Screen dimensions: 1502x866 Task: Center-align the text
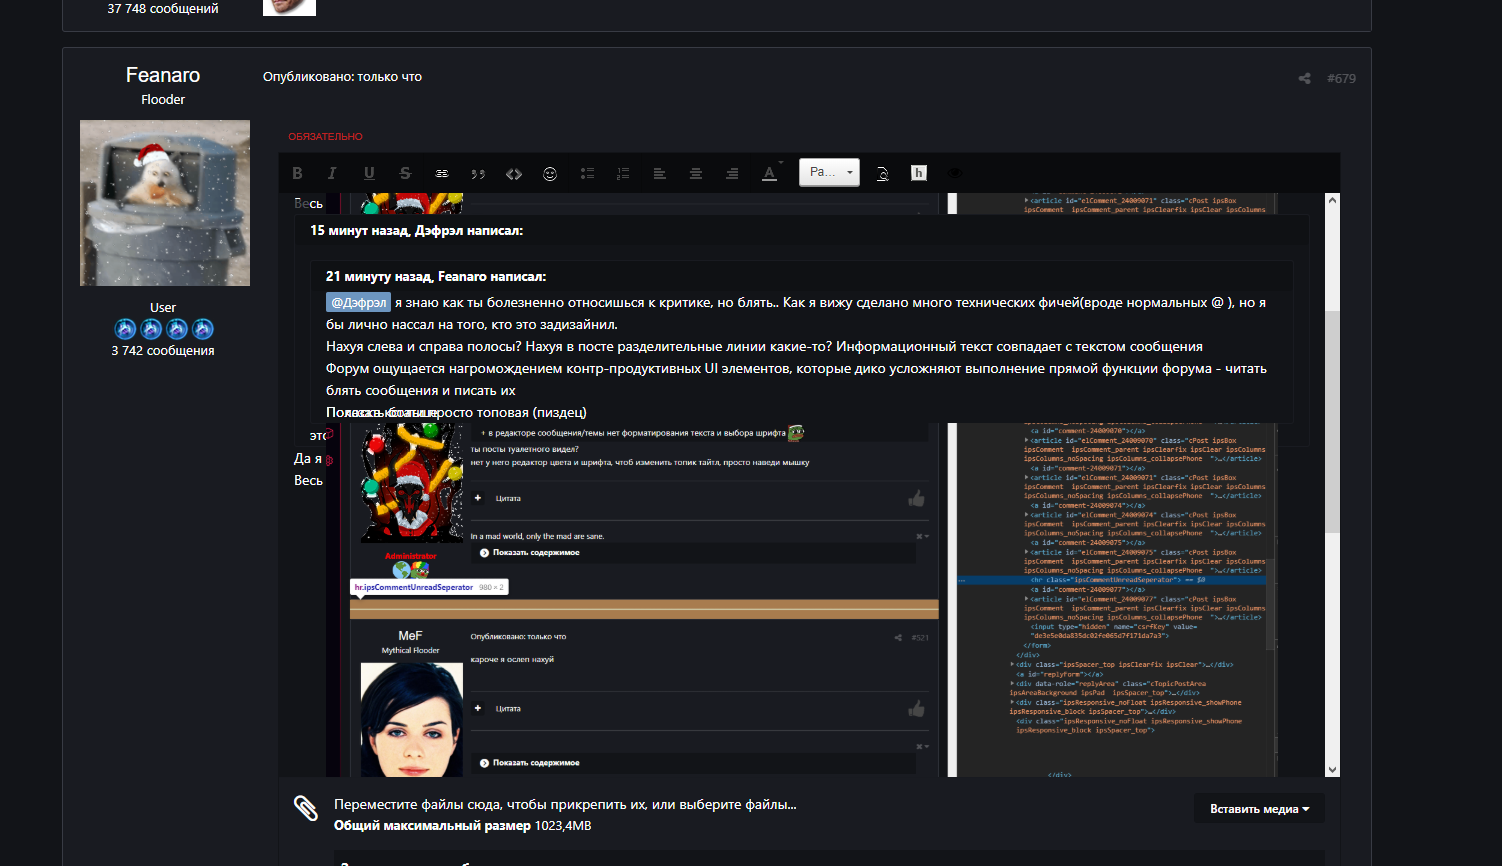click(696, 173)
